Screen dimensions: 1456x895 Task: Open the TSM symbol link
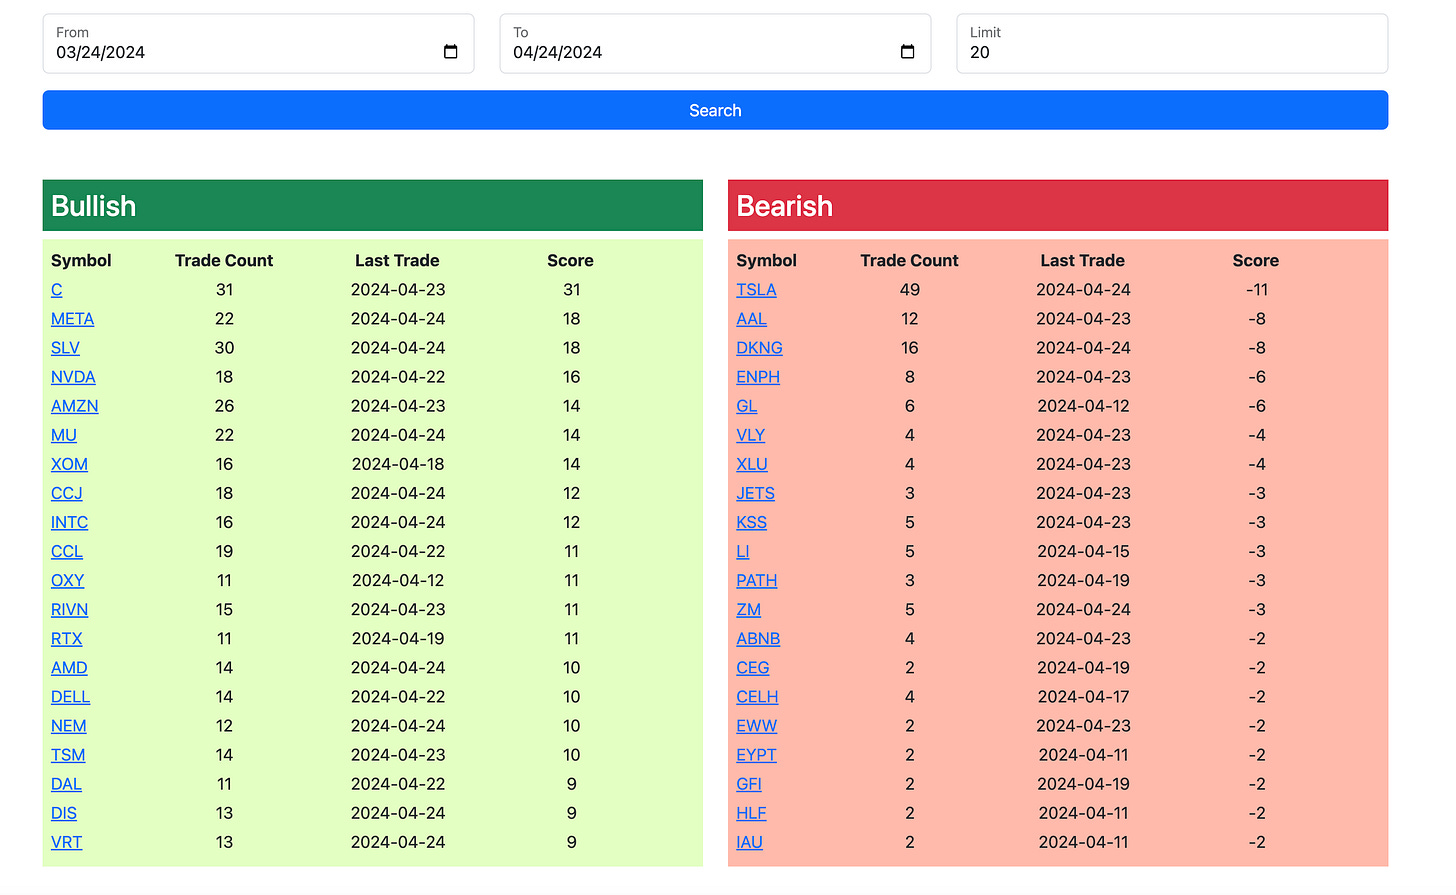68,754
